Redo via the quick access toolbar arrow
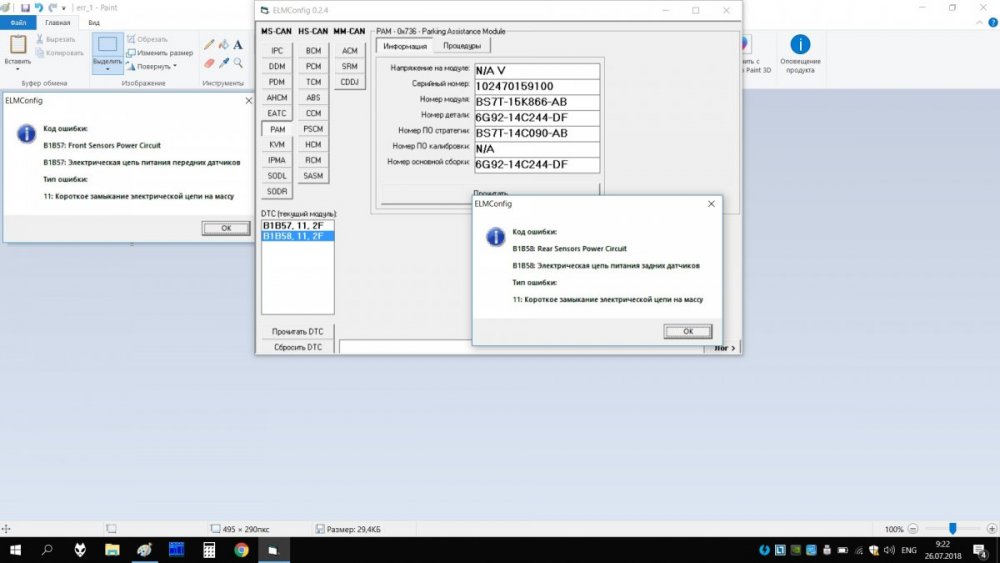Screen dimensions: 1000x563 tap(52, 8)
